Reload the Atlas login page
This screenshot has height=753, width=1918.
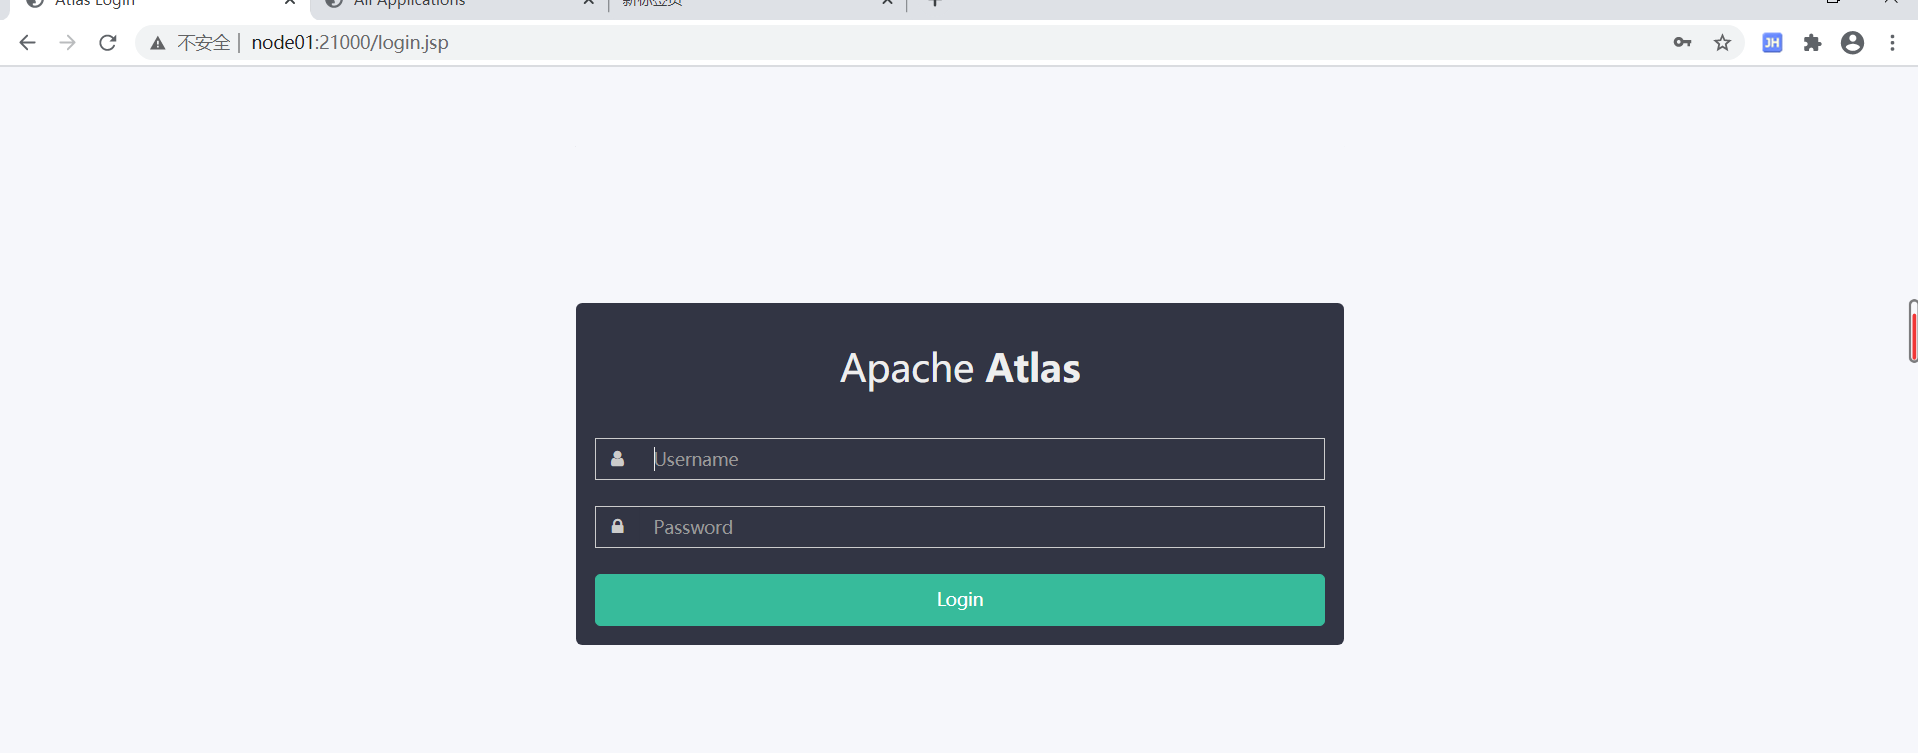(x=108, y=43)
